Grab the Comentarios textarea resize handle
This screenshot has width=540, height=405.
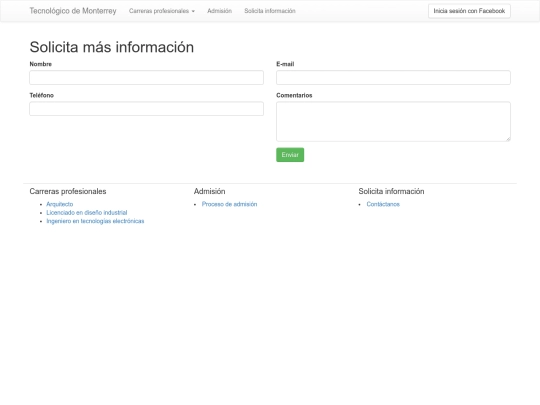[508, 139]
